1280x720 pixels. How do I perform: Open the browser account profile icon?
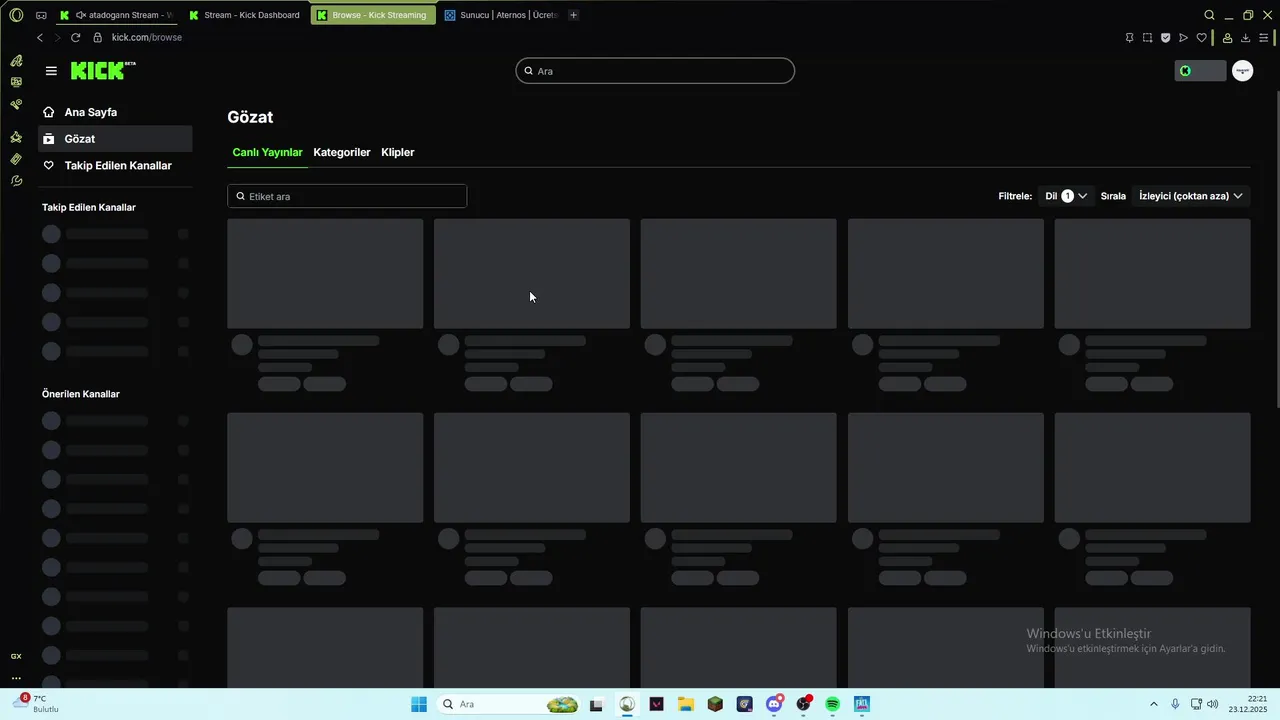point(1227,38)
